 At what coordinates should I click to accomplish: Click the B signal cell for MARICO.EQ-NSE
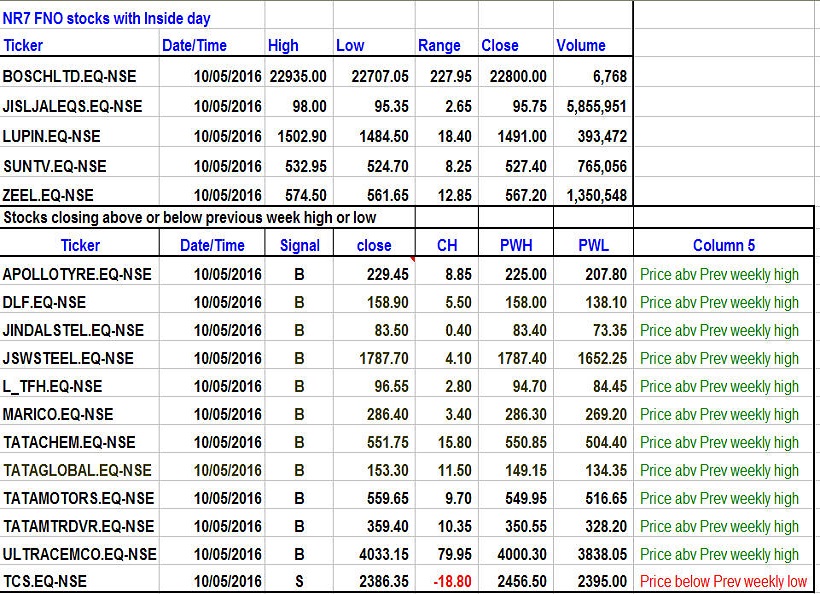click(x=298, y=413)
